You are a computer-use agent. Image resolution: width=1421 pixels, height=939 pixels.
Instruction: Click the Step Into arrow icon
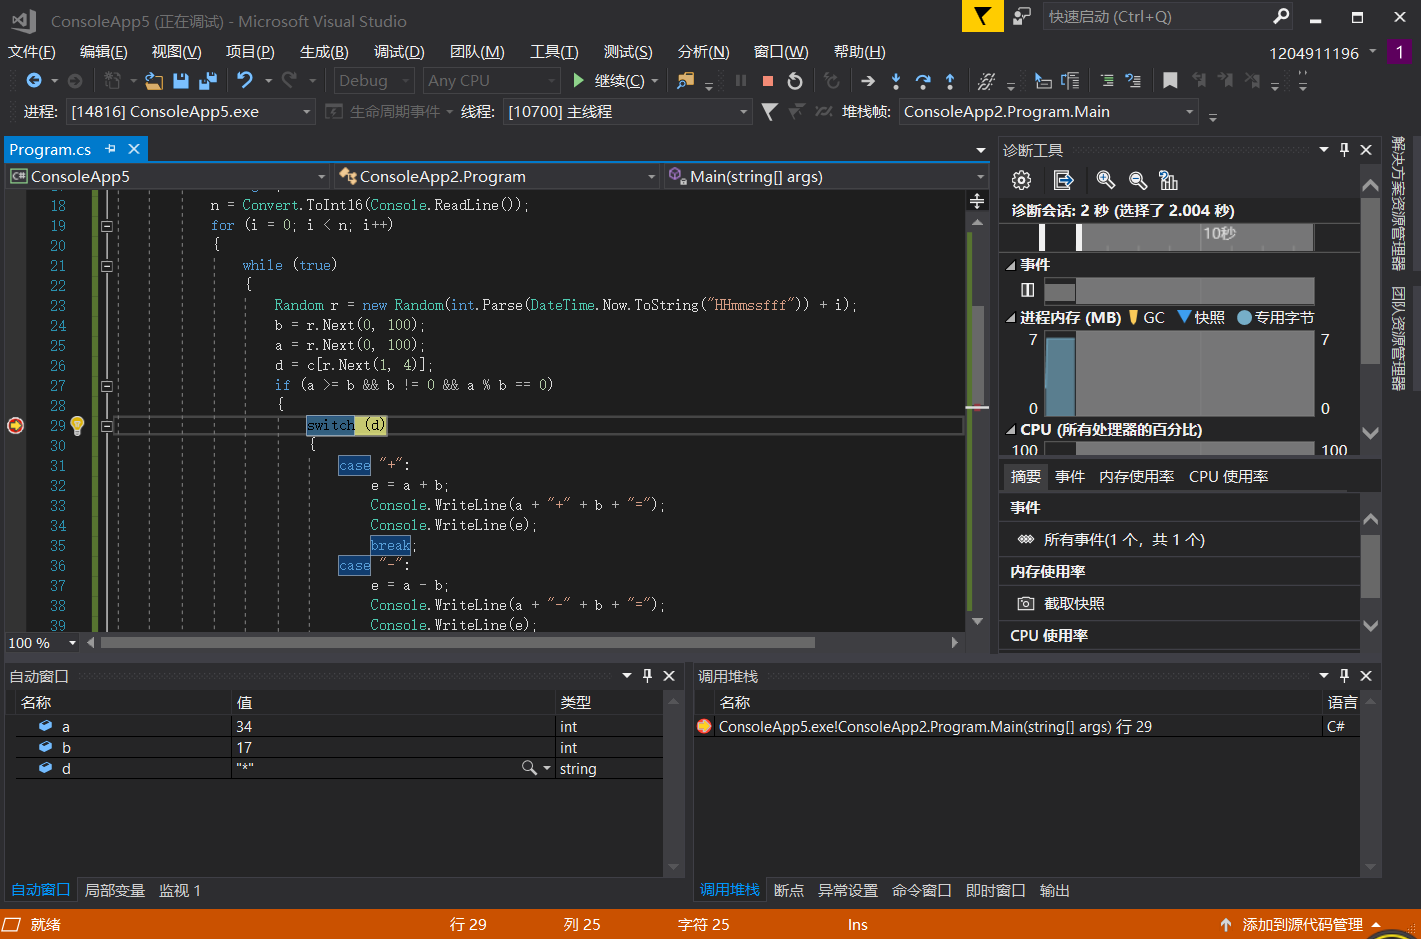pyautogui.click(x=895, y=81)
